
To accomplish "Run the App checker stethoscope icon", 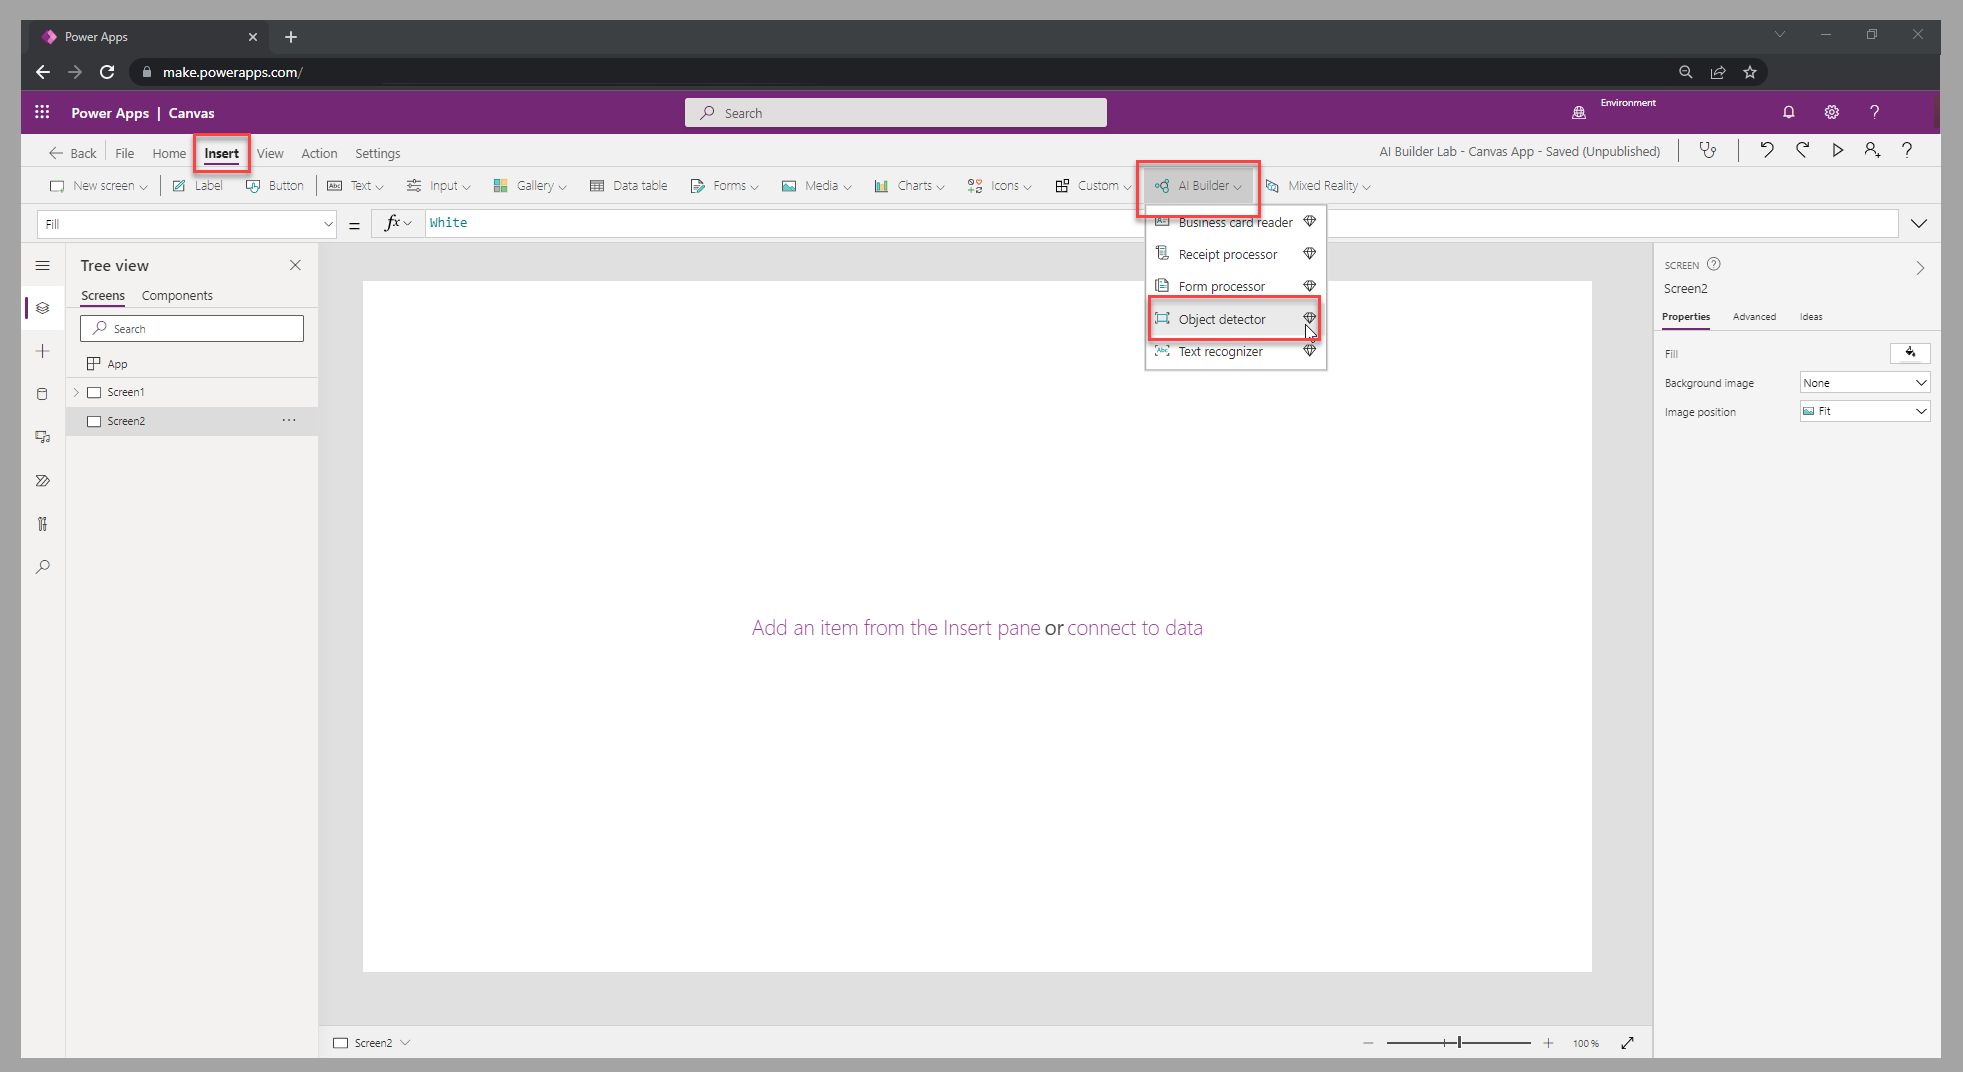I will point(1708,150).
